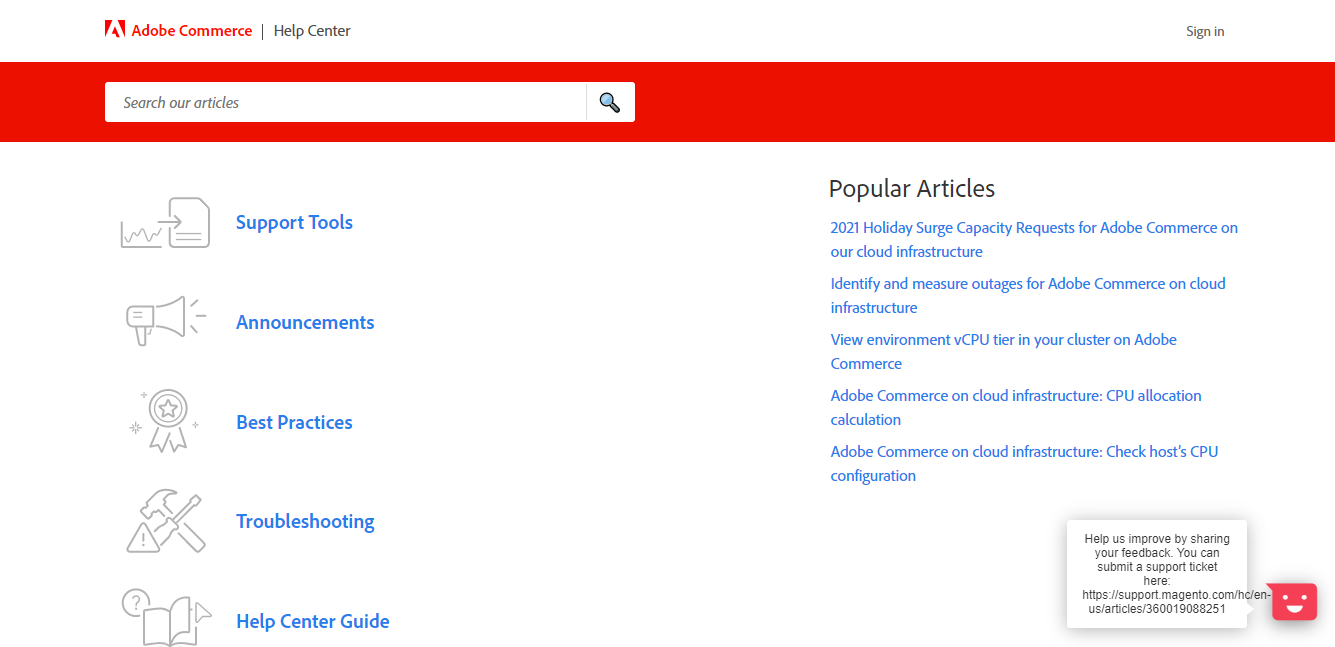Open the Support Tools category

point(294,223)
